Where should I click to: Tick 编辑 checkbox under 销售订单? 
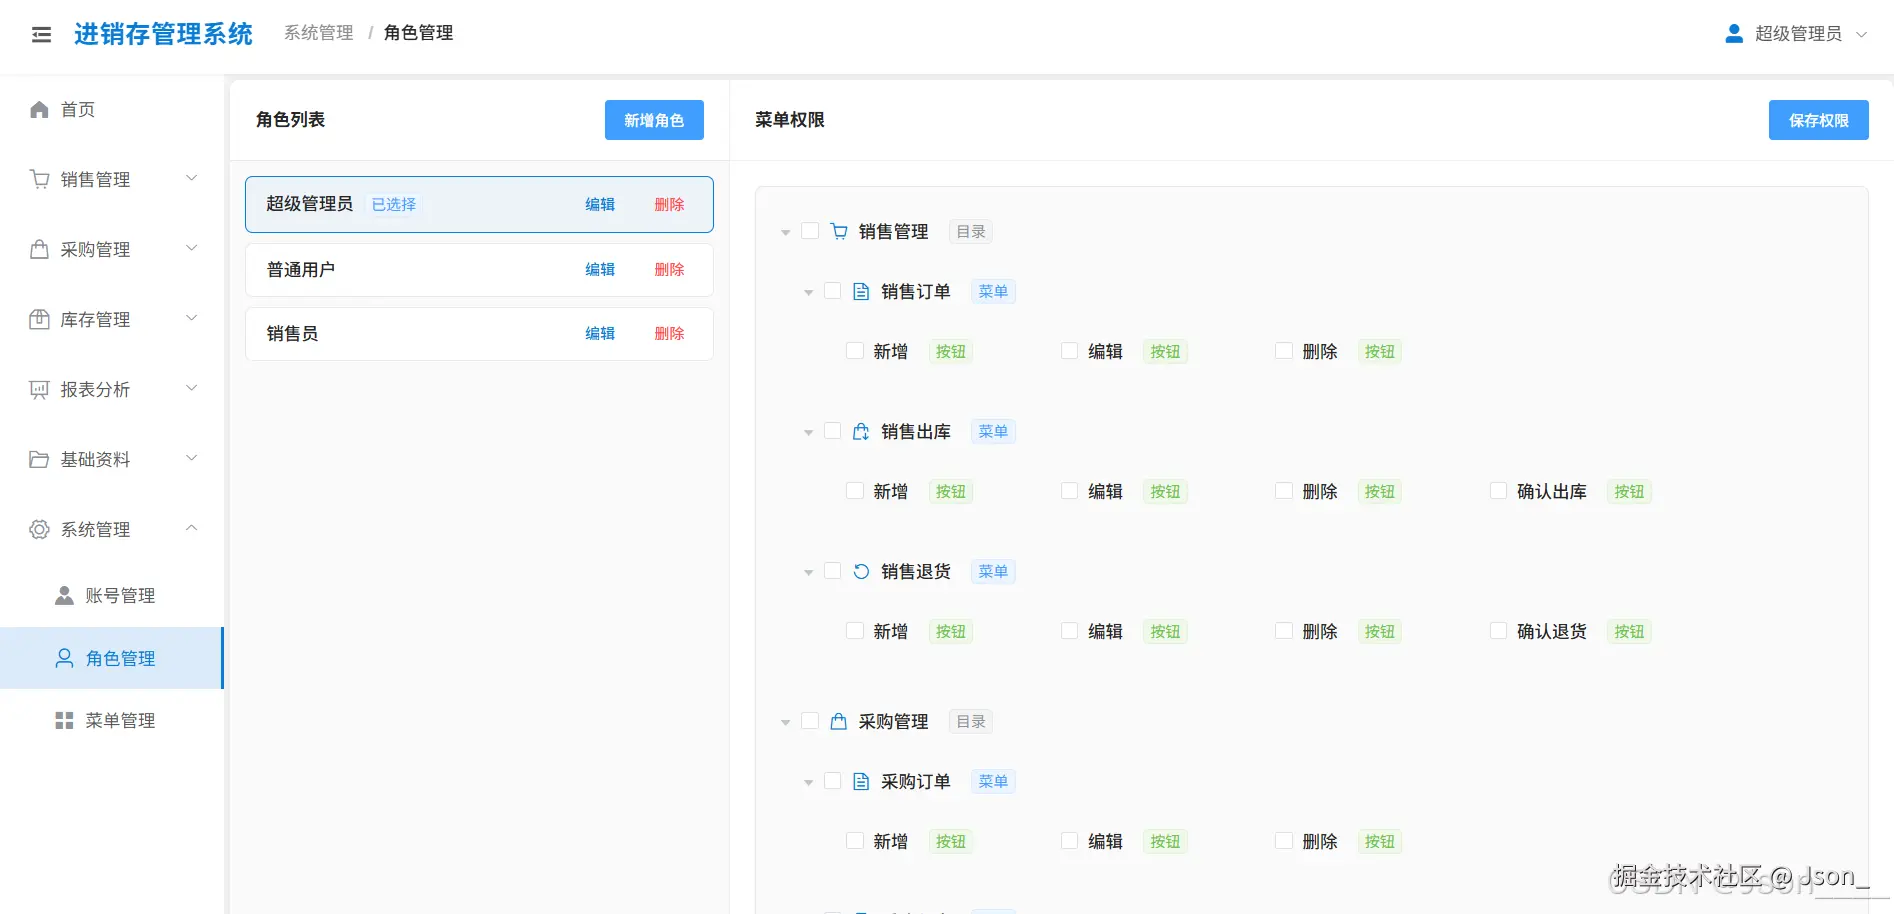point(1070,351)
